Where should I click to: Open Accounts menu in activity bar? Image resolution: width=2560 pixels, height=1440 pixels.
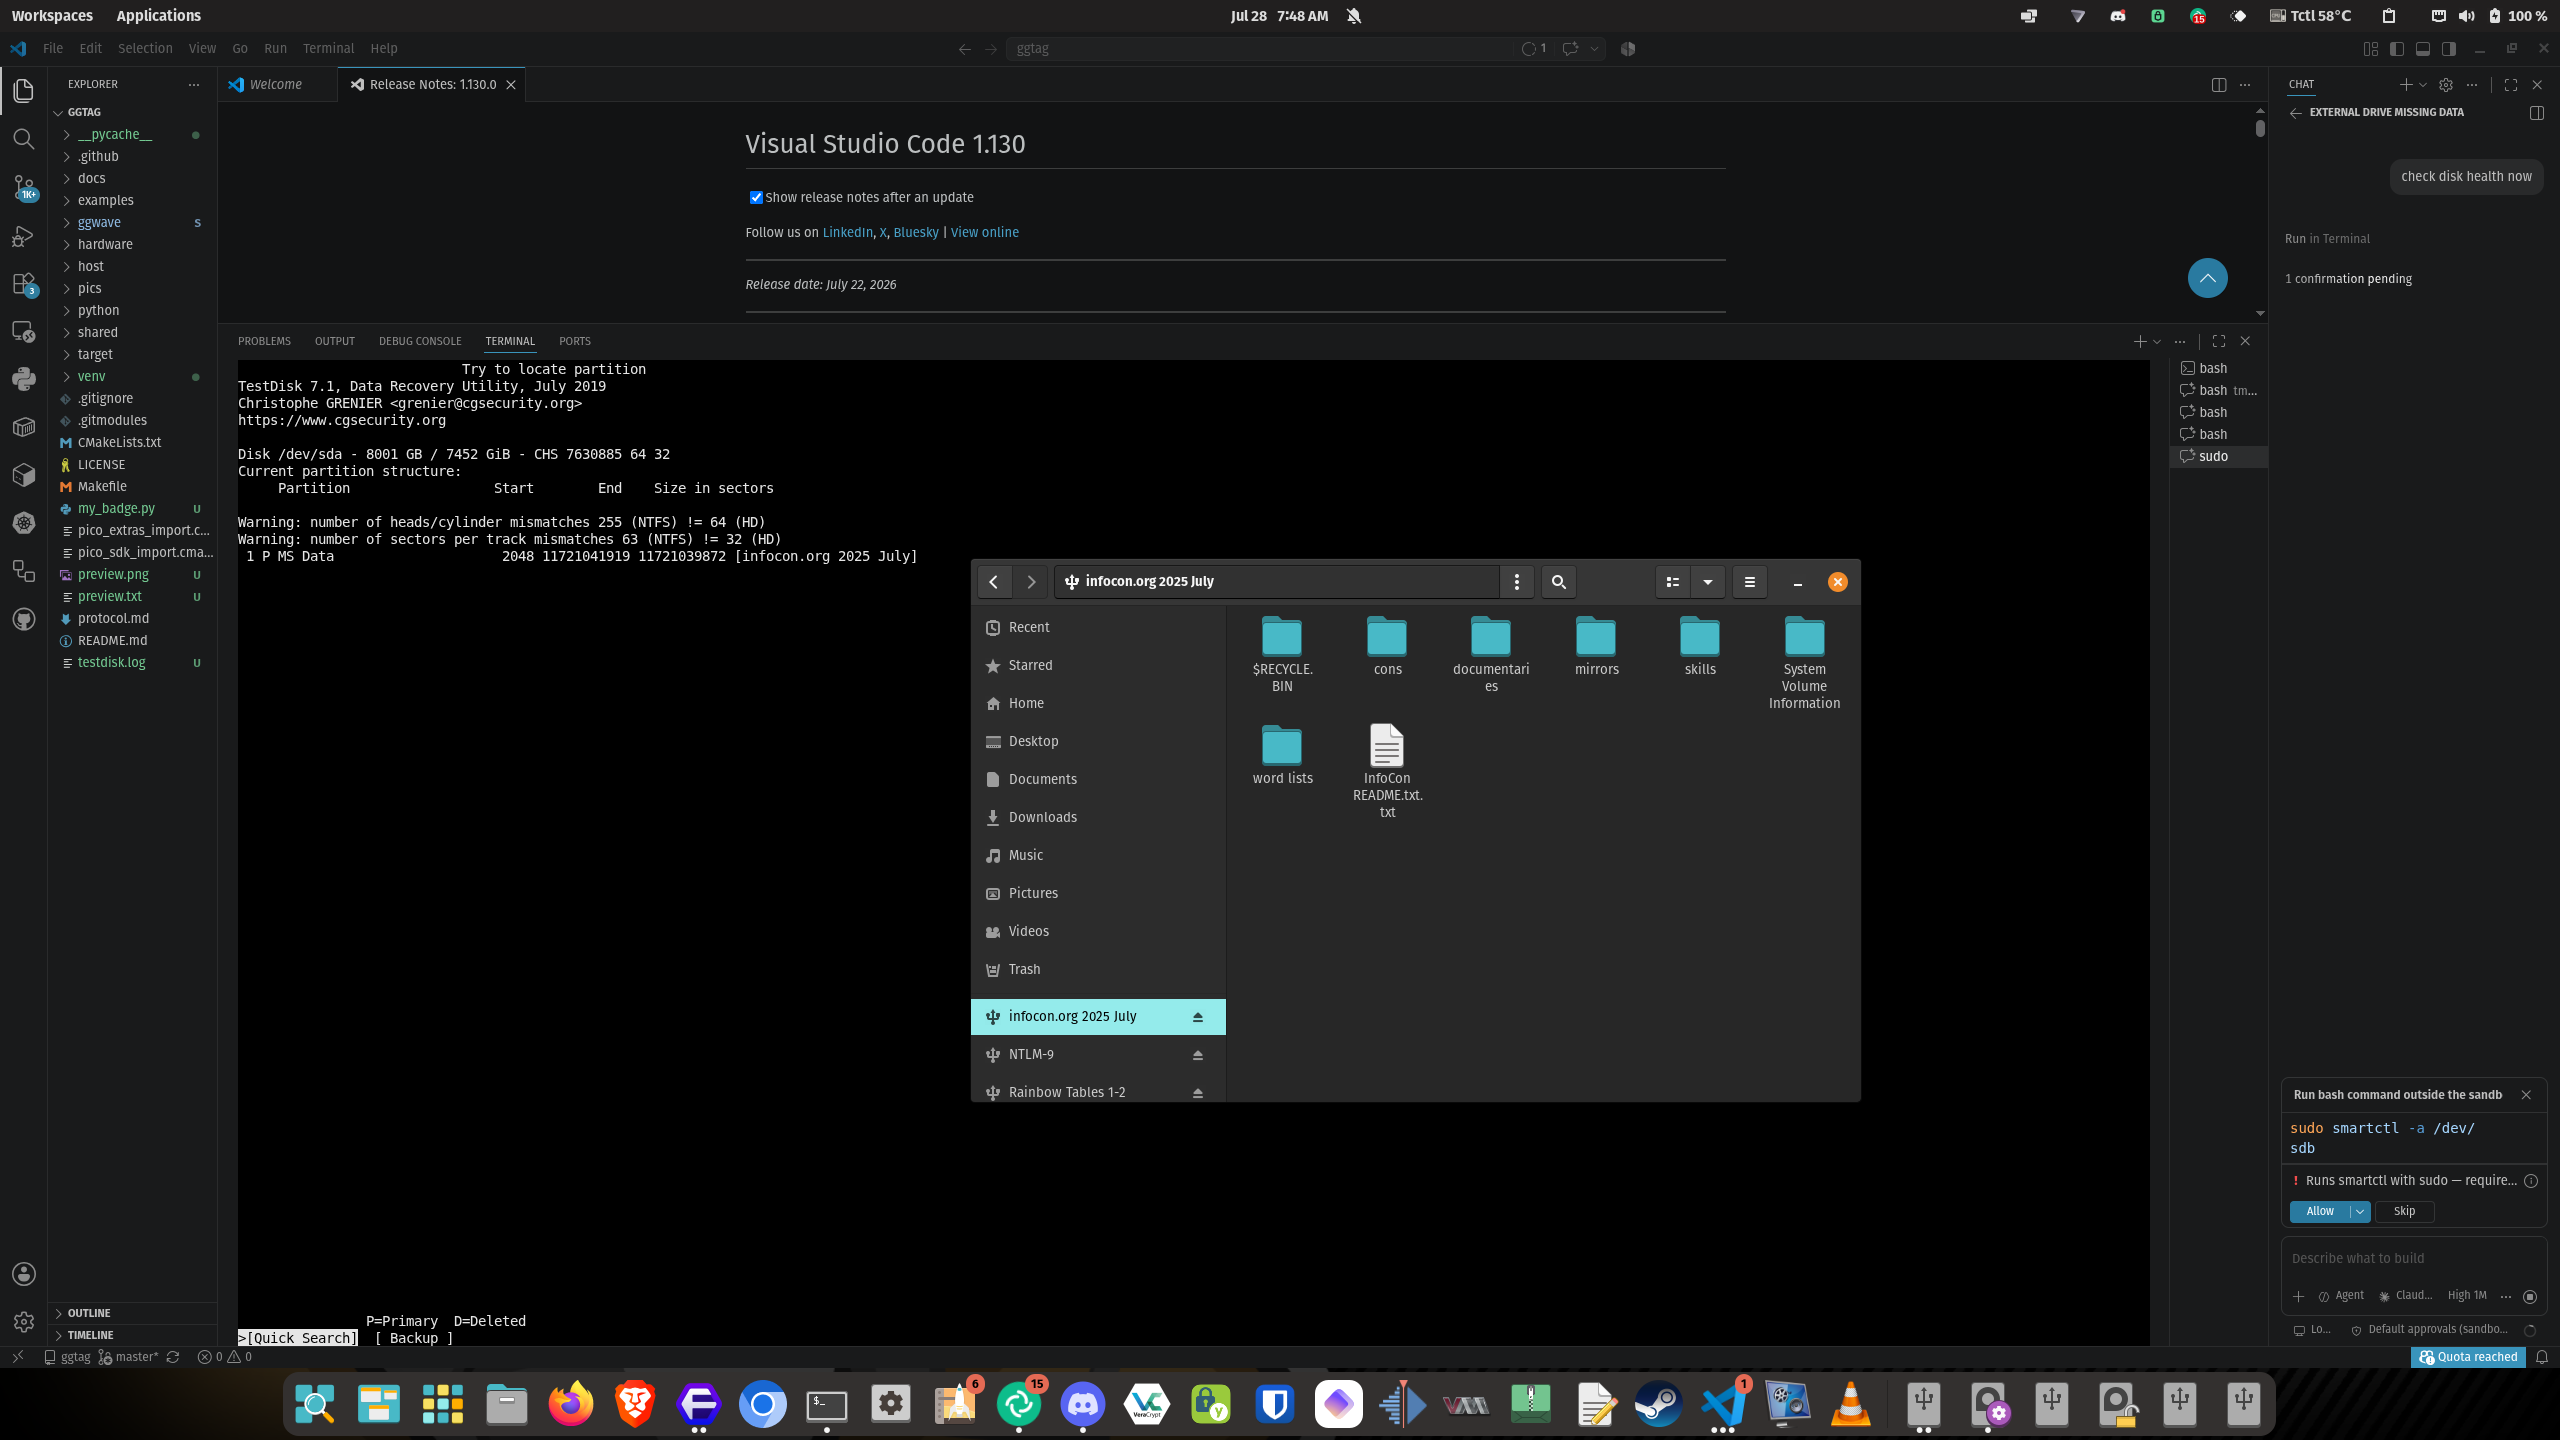pyautogui.click(x=24, y=1274)
